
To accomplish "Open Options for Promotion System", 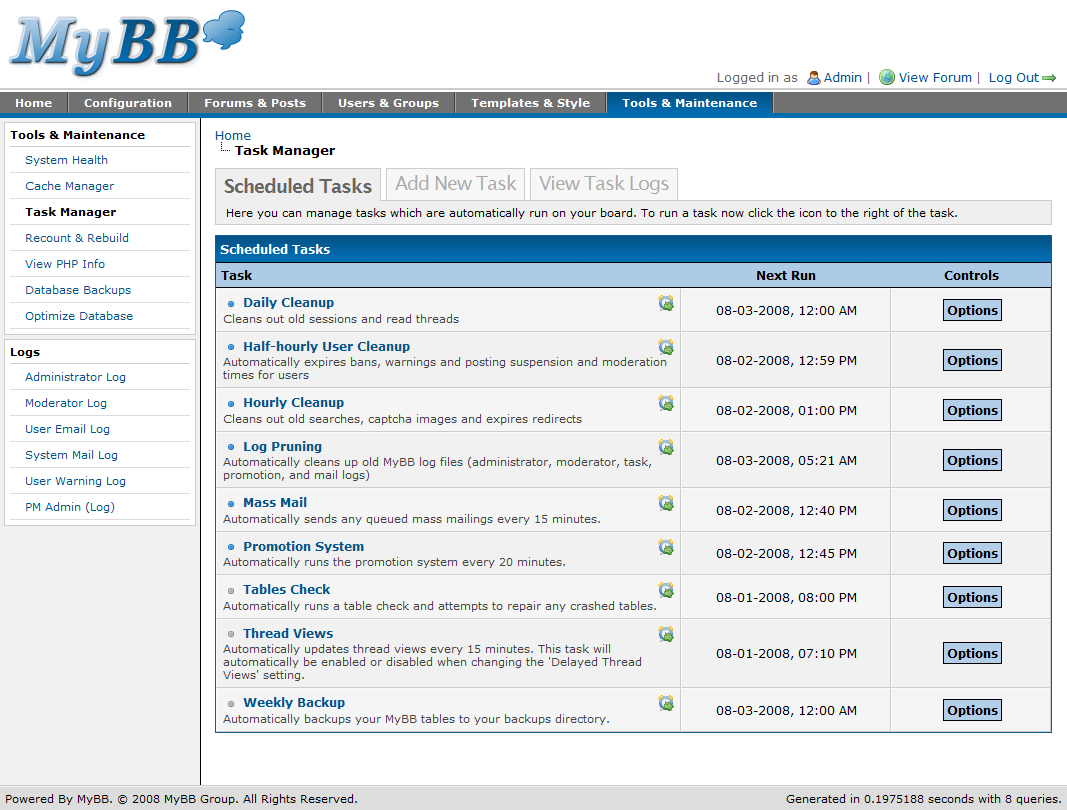I will [x=972, y=553].
